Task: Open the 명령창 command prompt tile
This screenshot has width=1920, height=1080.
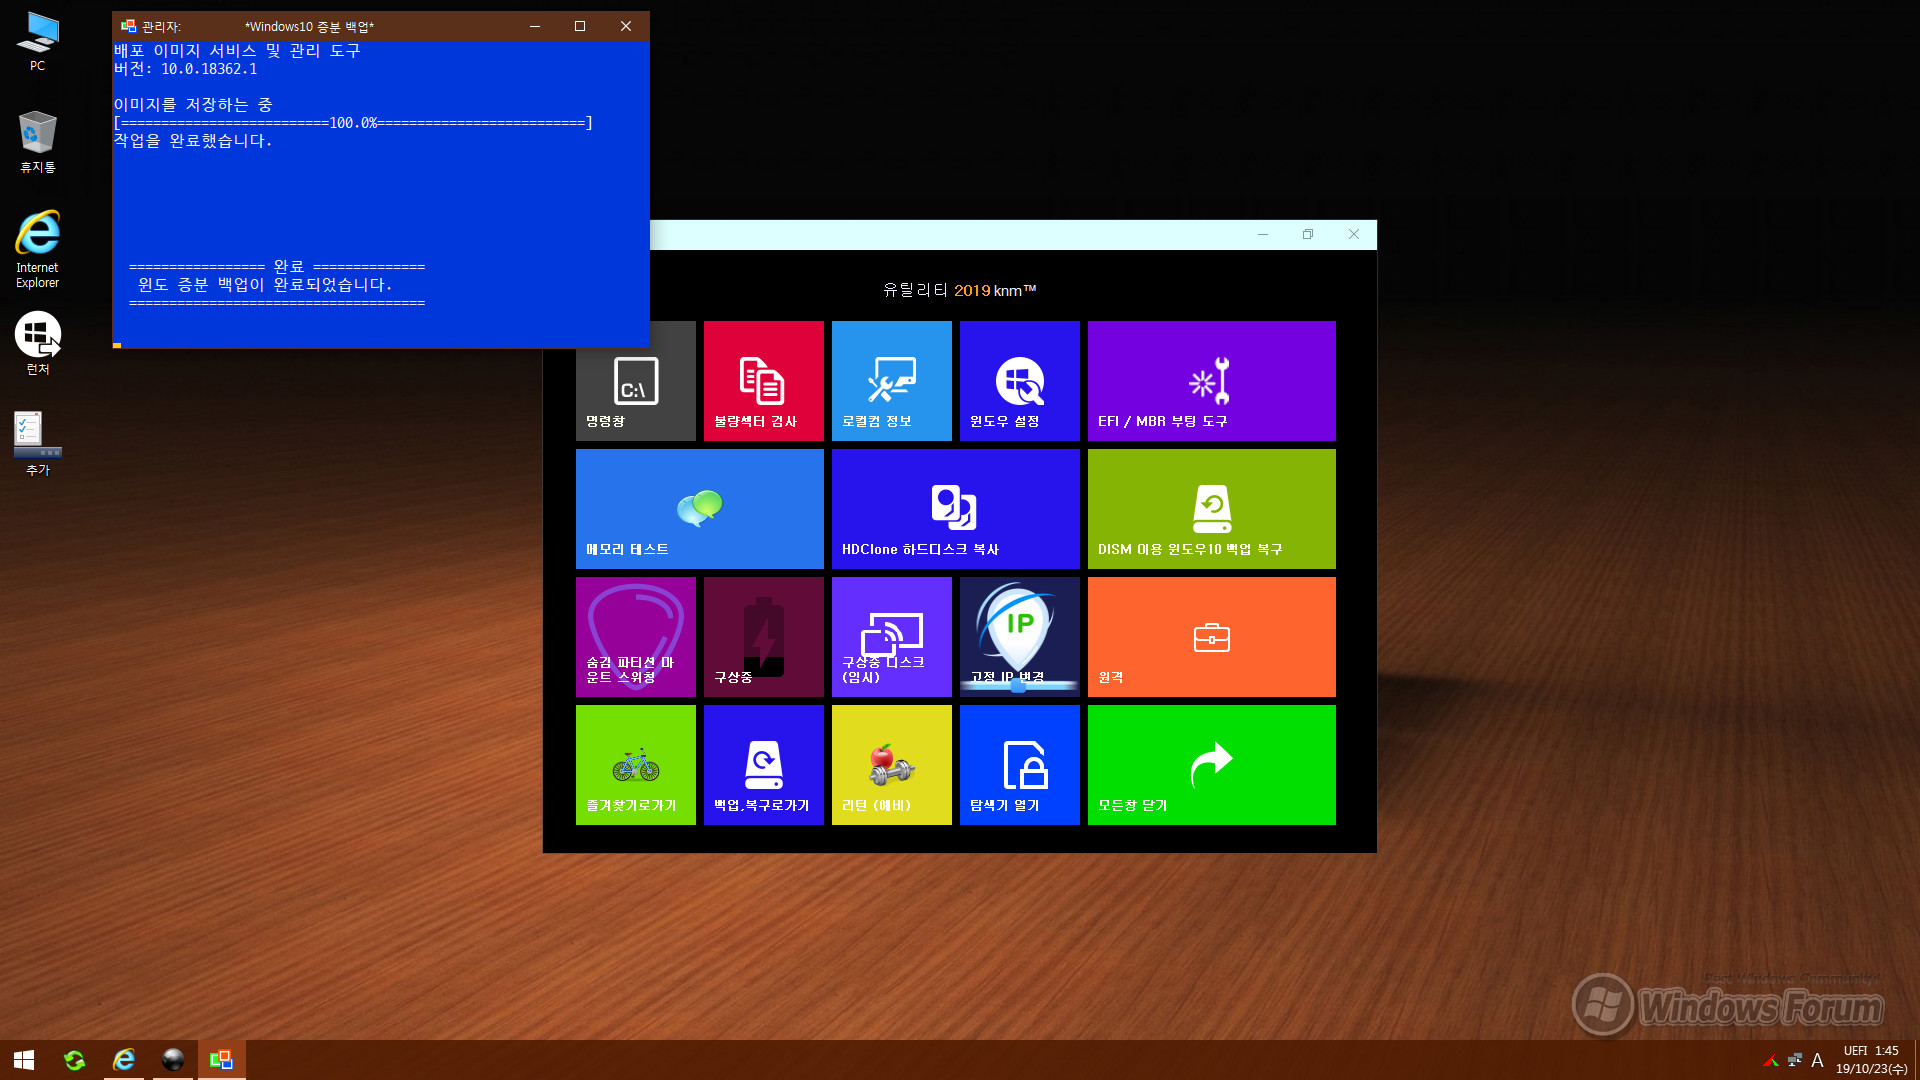Action: [x=635, y=381]
